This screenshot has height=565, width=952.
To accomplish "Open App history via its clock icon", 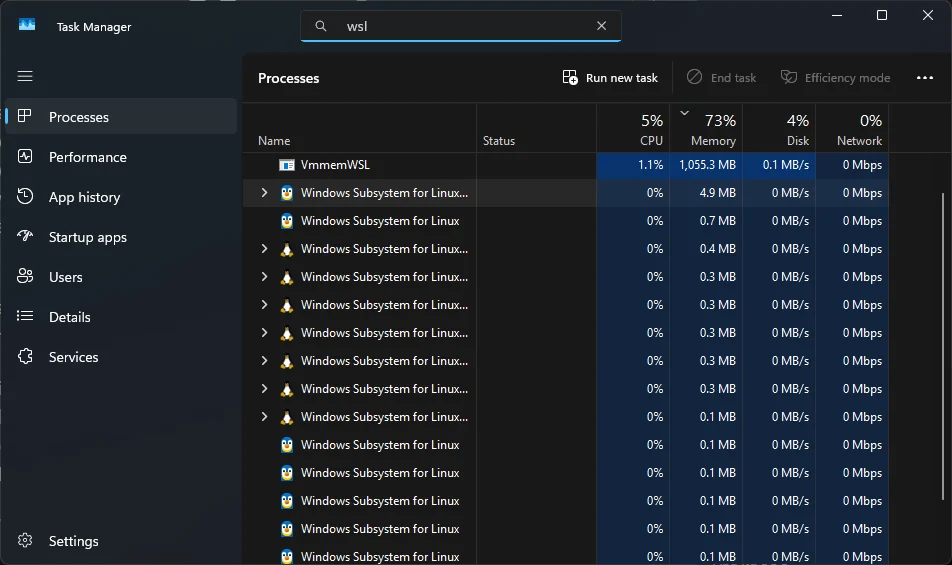I will 25,196.
